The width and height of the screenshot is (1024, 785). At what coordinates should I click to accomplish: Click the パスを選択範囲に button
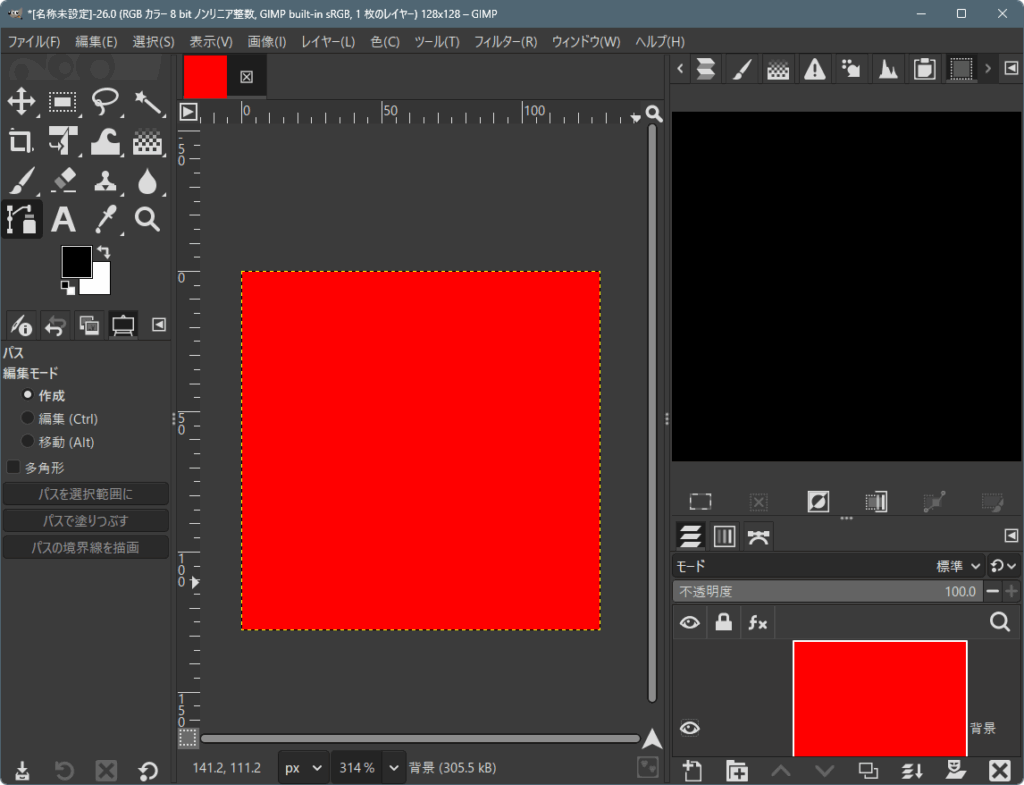pyautogui.click(x=85, y=493)
